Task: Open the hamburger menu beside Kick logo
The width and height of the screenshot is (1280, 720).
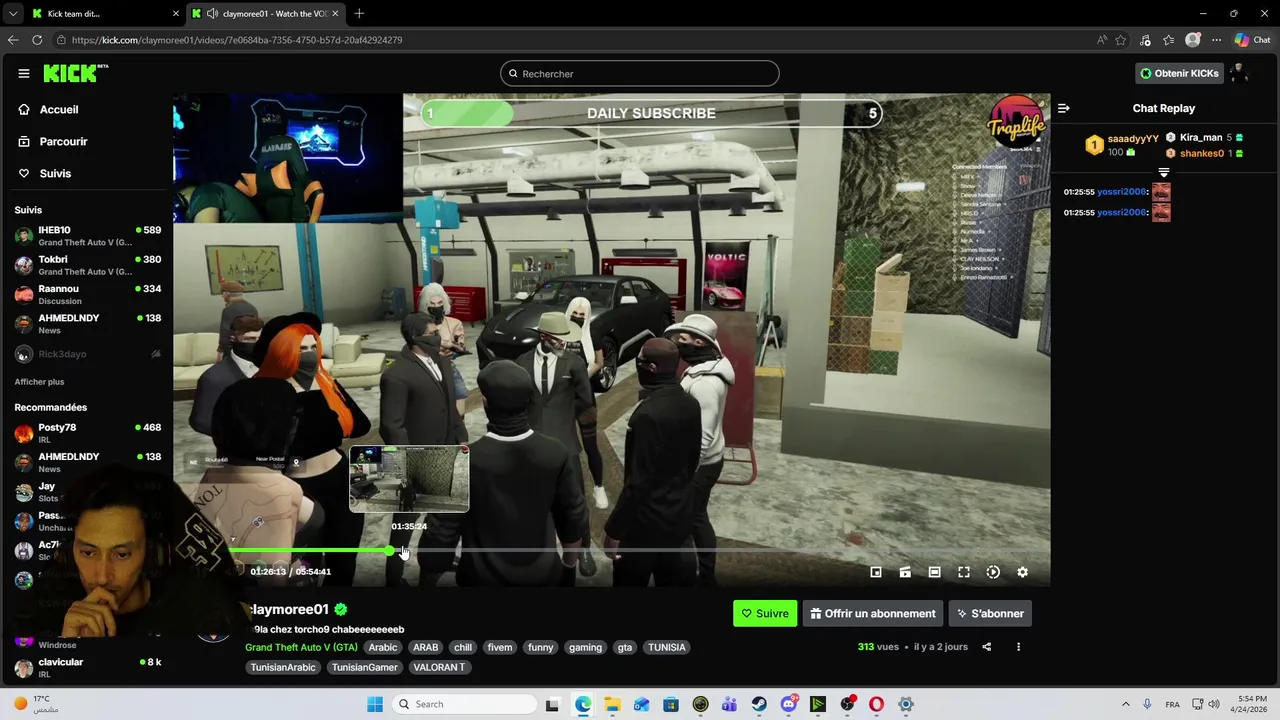Action: coord(24,73)
